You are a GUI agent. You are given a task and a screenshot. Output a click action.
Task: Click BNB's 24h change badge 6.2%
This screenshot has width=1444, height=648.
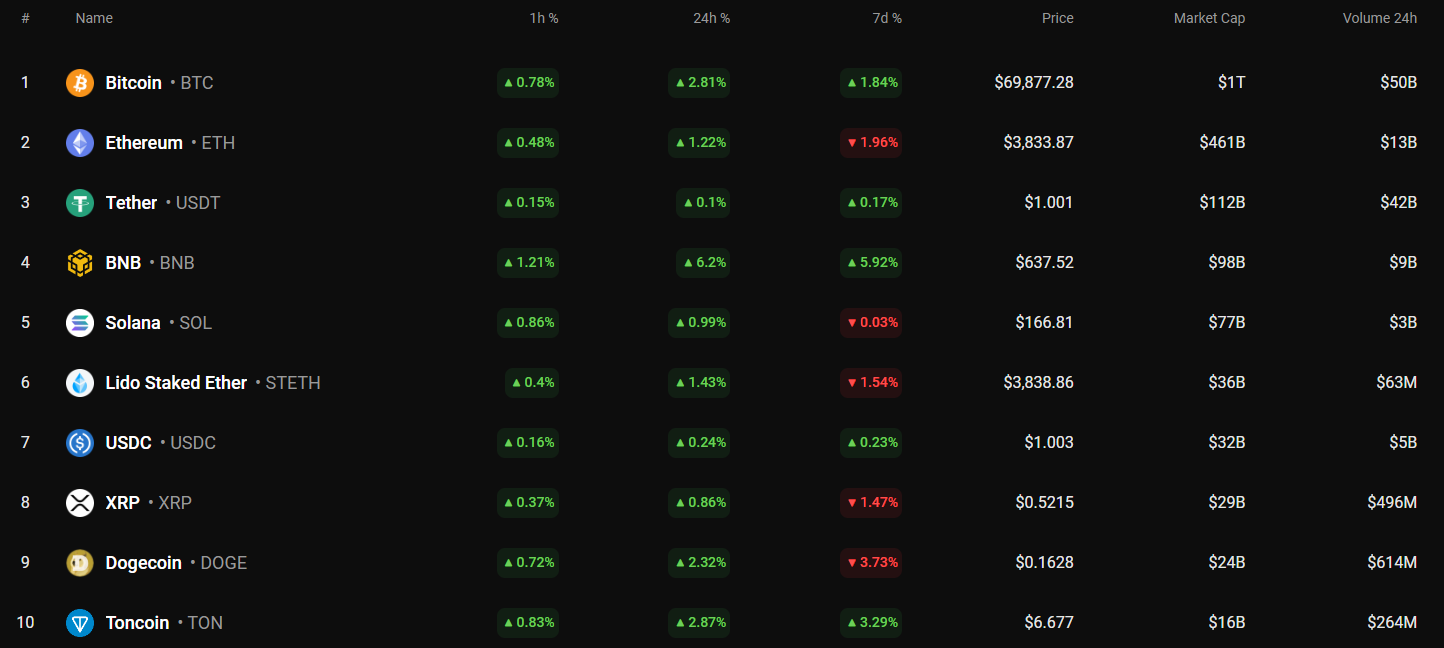click(703, 263)
